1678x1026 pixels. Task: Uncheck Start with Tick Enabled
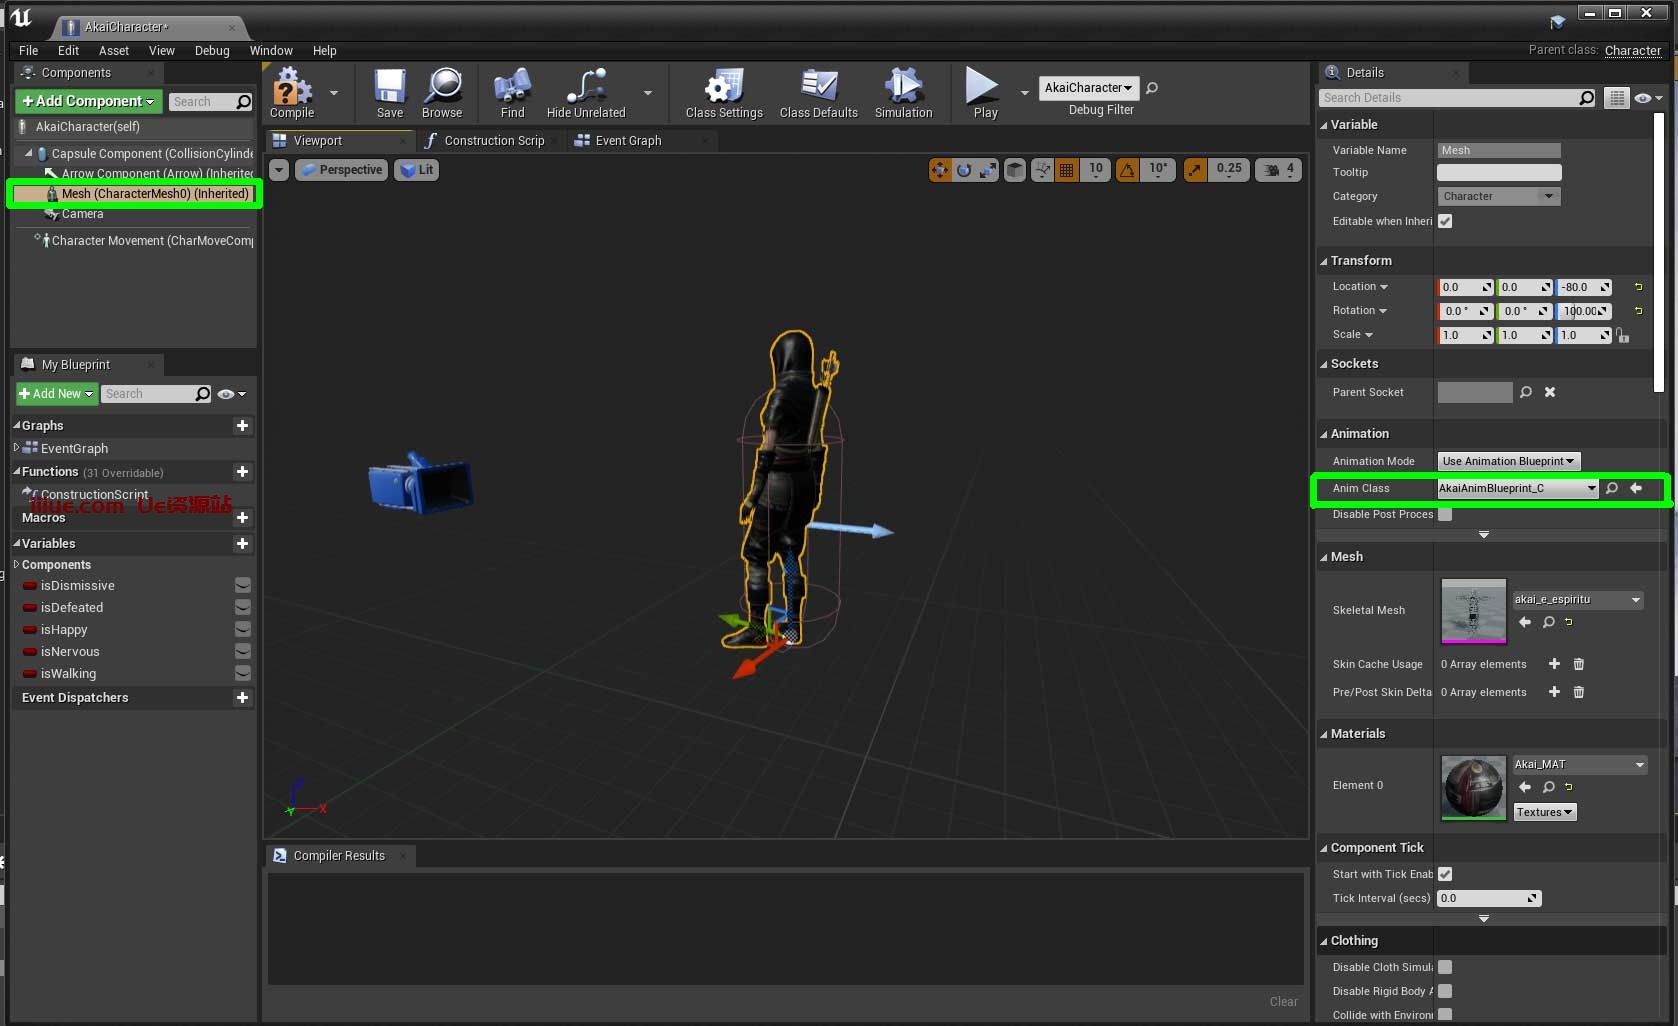[x=1445, y=874]
